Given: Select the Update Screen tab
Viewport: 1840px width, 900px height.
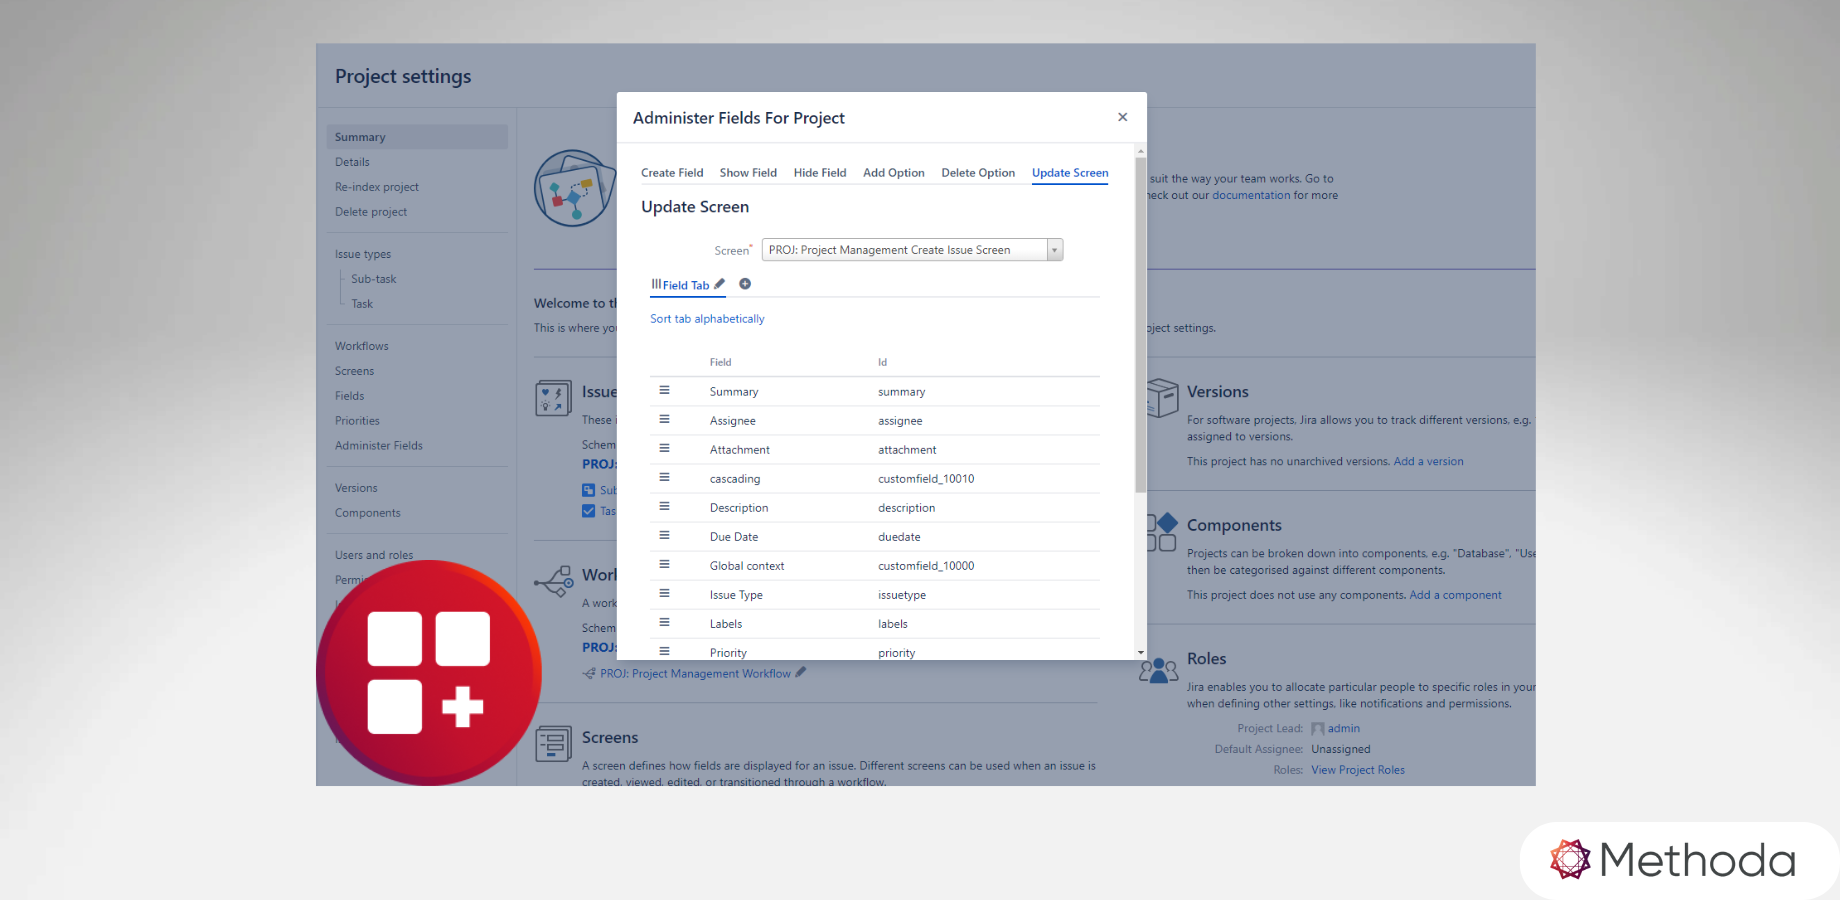Looking at the screenshot, I should coord(1070,173).
